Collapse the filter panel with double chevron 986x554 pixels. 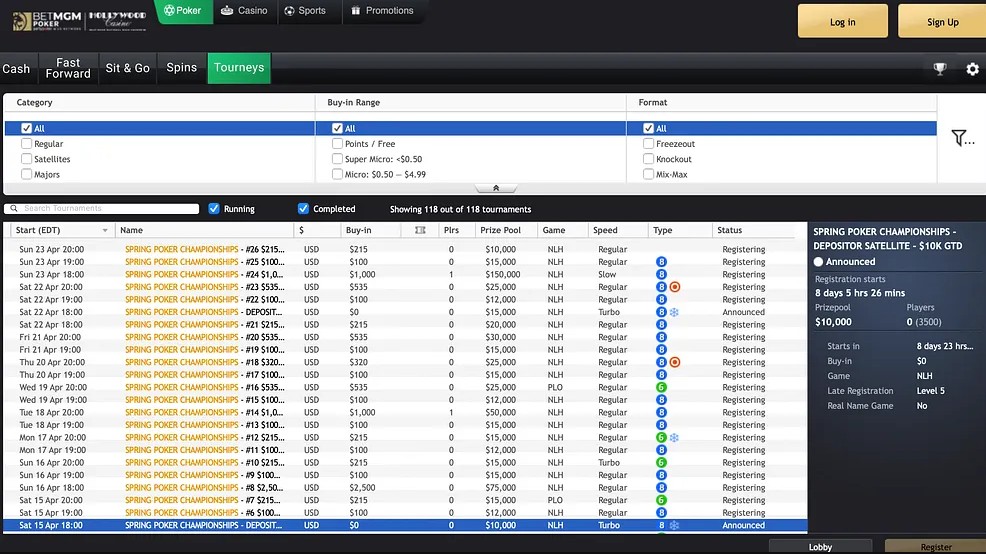tap(496, 188)
